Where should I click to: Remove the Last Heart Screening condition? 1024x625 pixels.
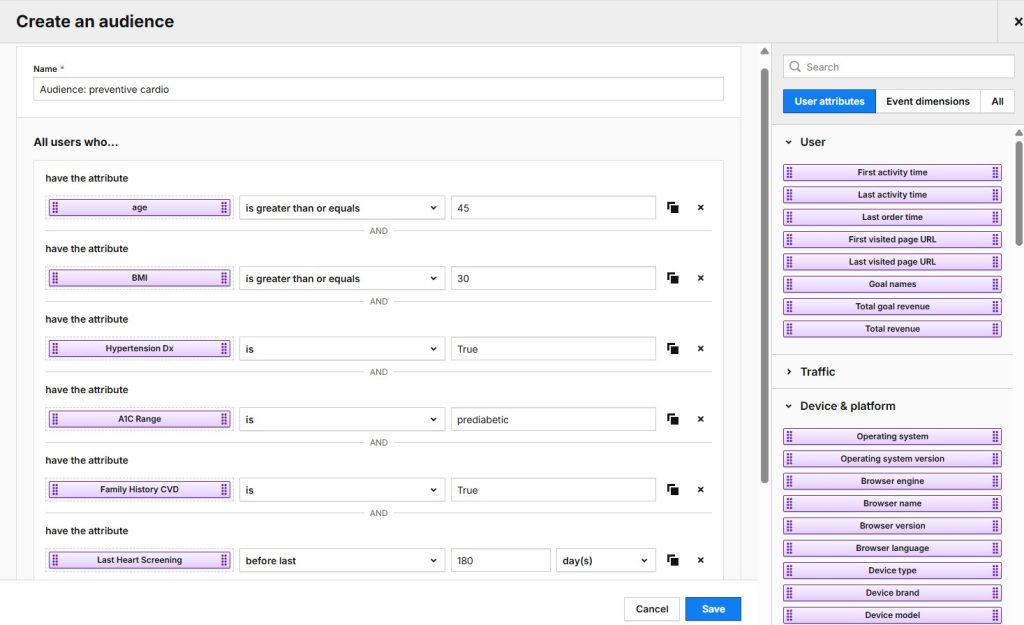point(700,561)
